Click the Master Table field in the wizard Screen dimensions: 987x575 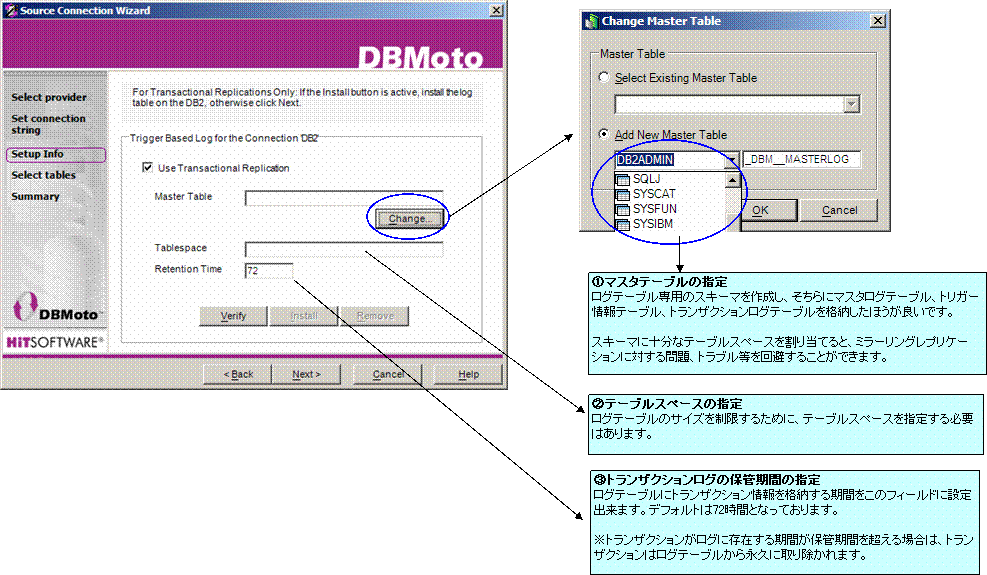344,198
